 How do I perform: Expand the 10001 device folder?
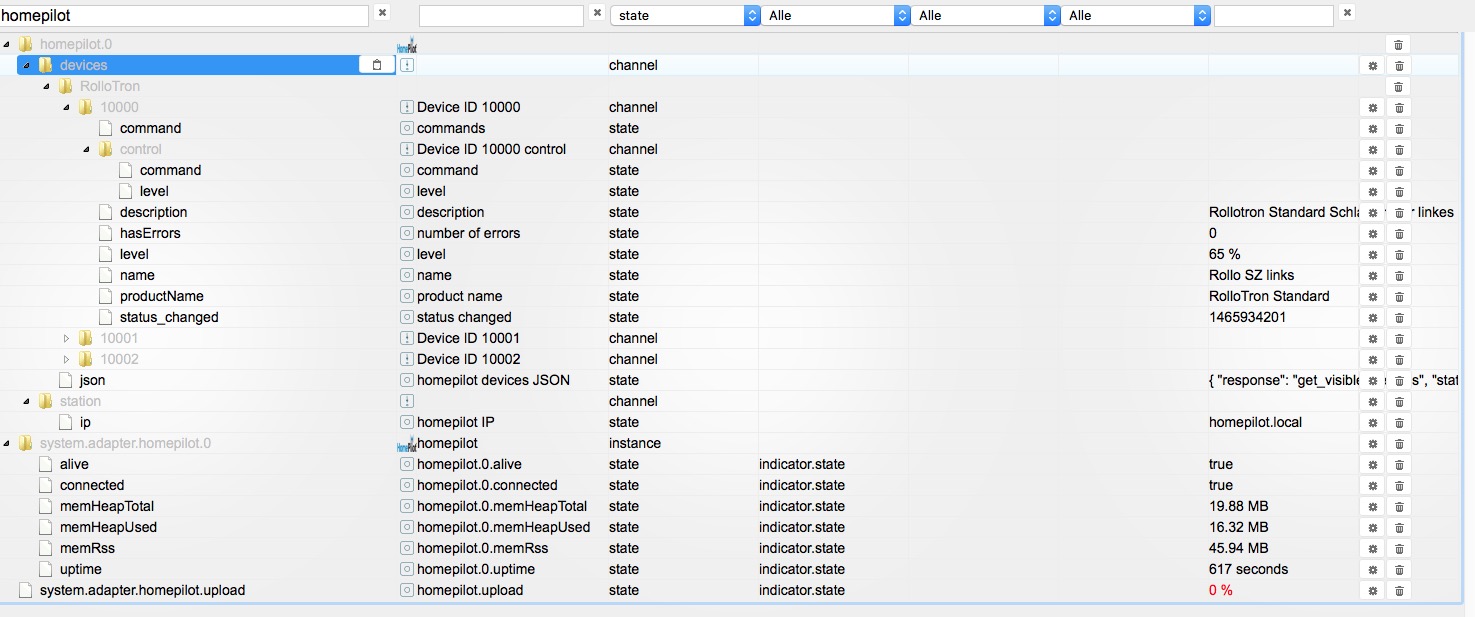point(67,338)
